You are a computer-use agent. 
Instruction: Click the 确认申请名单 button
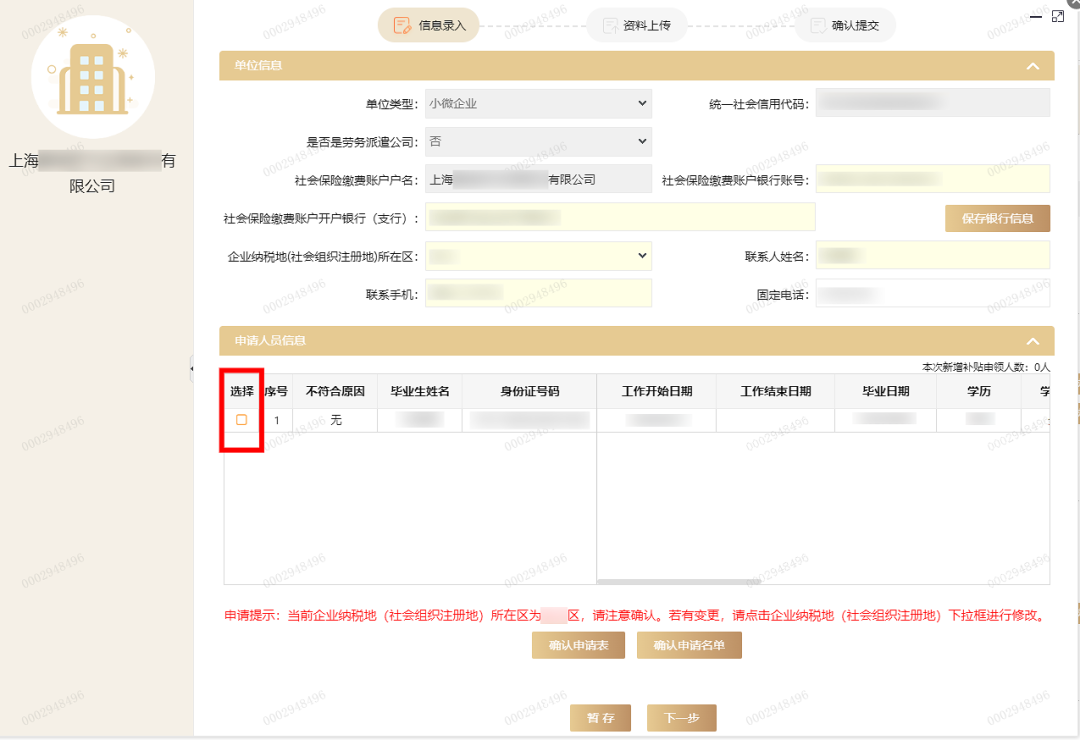click(x=689, y=646)
